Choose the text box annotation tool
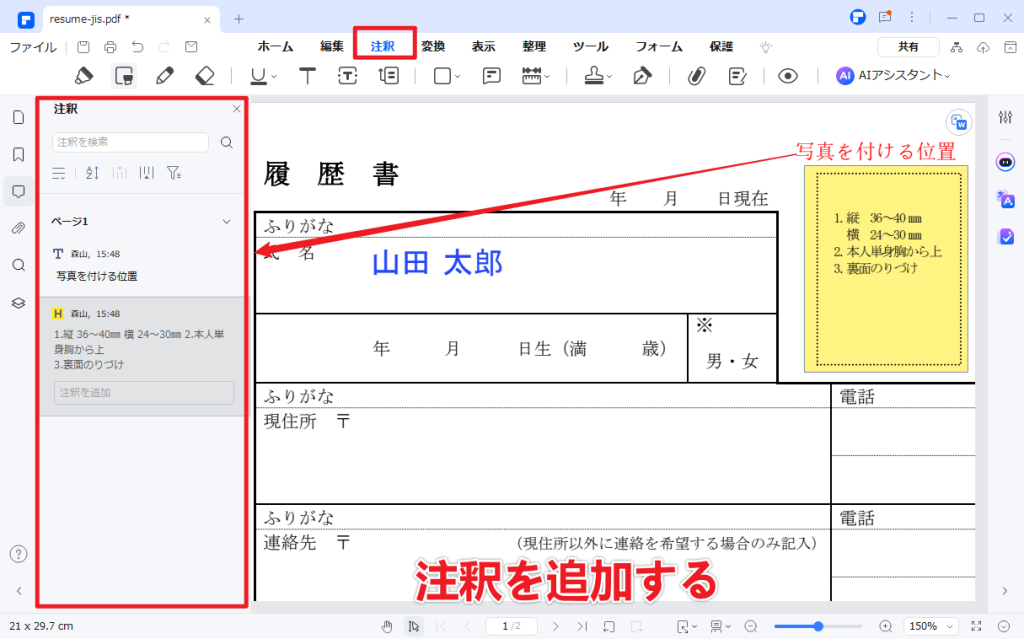Image resolution: width=1024 pixels, height=639 pixels. click(347, 75)
